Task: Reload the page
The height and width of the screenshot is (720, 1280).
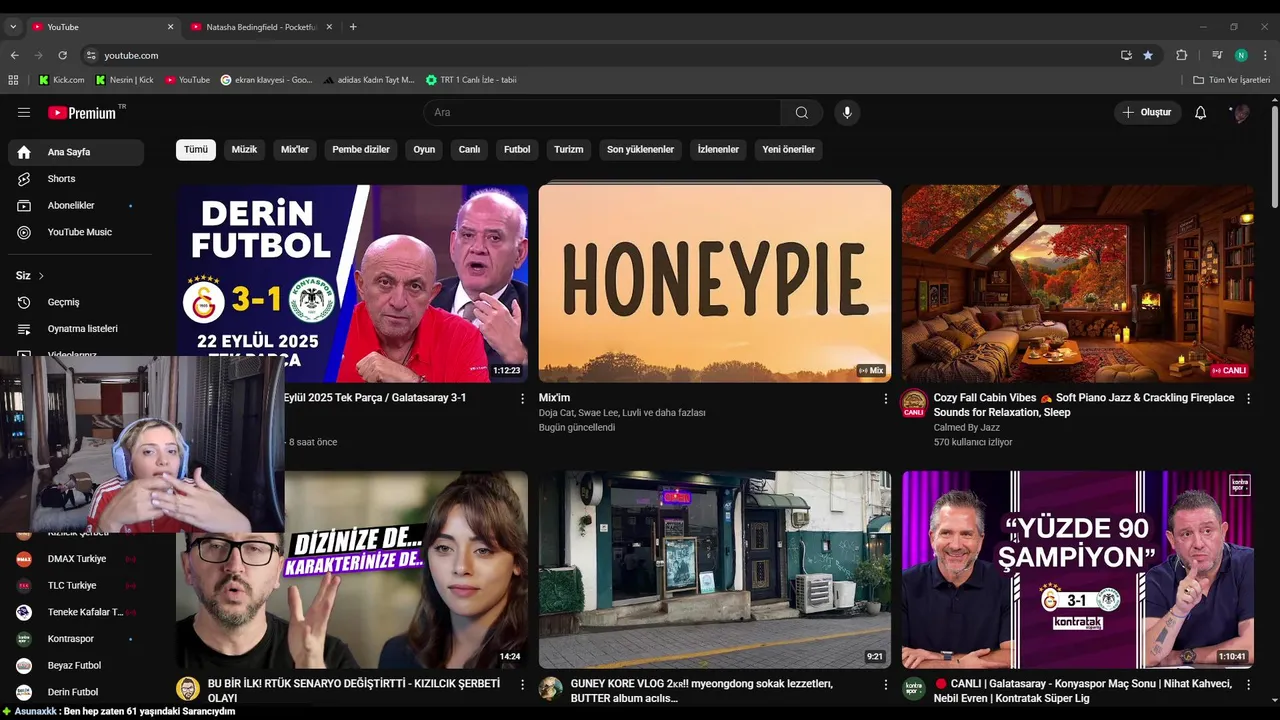Action: click(62, 55)
